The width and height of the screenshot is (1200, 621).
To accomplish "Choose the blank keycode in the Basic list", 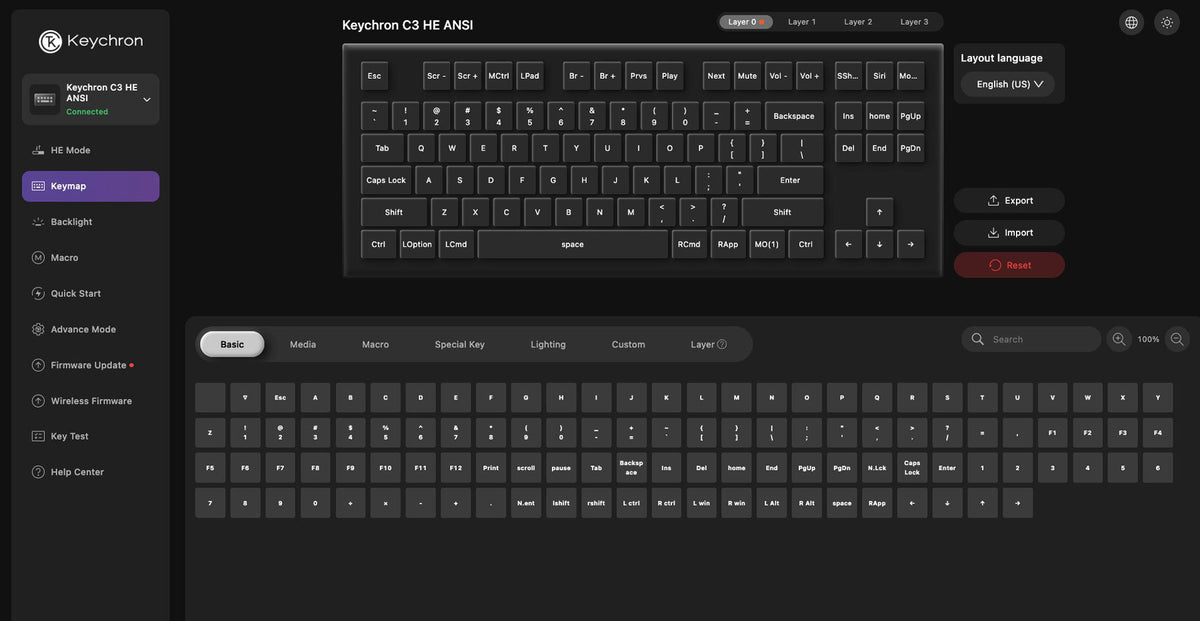I will click(210, 397).
